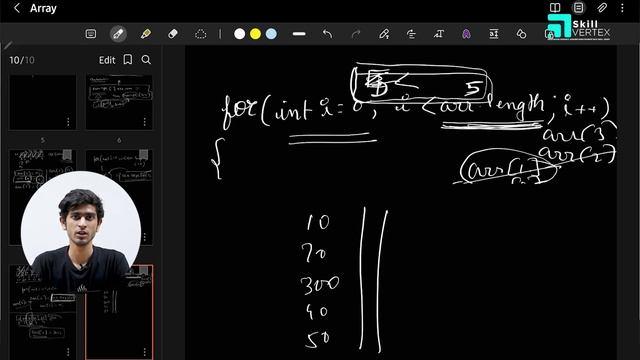Open the attachment paperclip icon

602,7
